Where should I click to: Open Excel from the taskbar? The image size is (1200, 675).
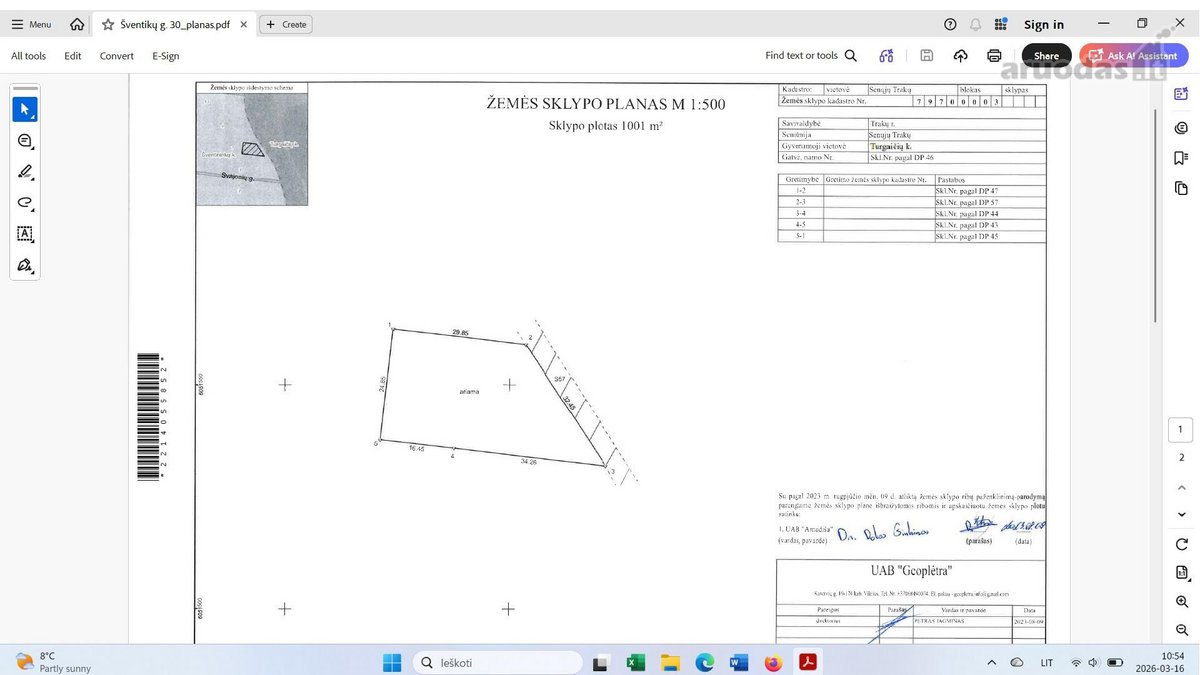point(636,662)
